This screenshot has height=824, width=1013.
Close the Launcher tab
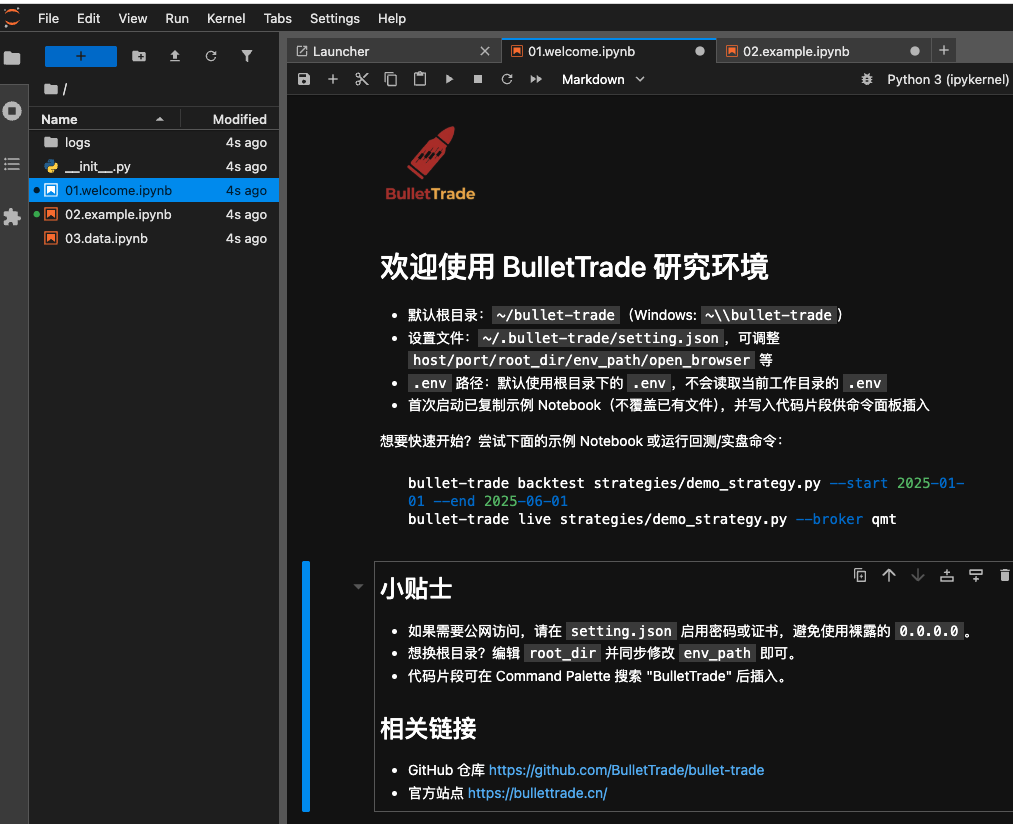(485, 51)
